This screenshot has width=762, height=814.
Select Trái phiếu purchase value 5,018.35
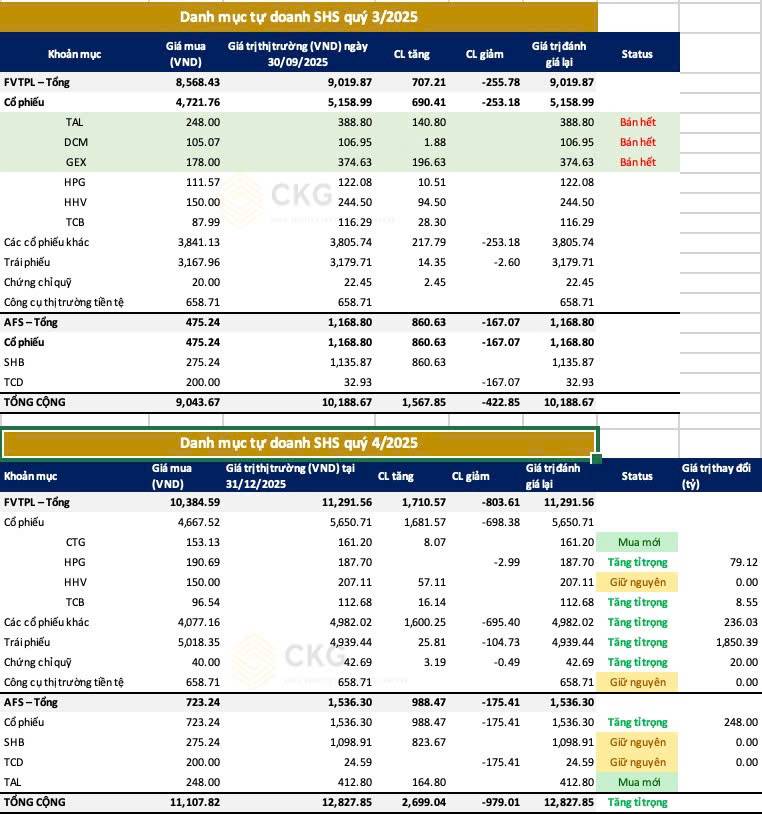pos(199,642)
